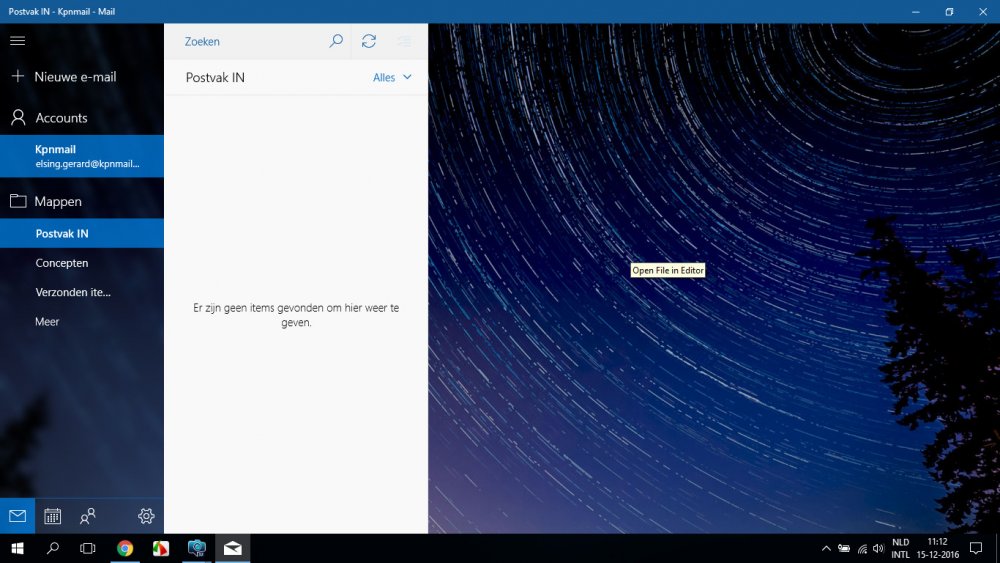This screenshot has width=1000, height=563.
Task: Open the Concepten folder
Action: [x=62, y=263]
